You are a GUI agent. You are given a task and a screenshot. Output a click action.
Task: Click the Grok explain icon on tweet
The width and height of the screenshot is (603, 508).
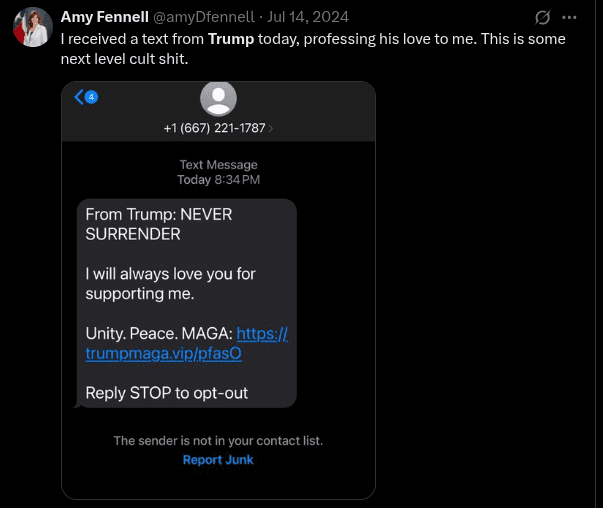(x=543, y=18)
